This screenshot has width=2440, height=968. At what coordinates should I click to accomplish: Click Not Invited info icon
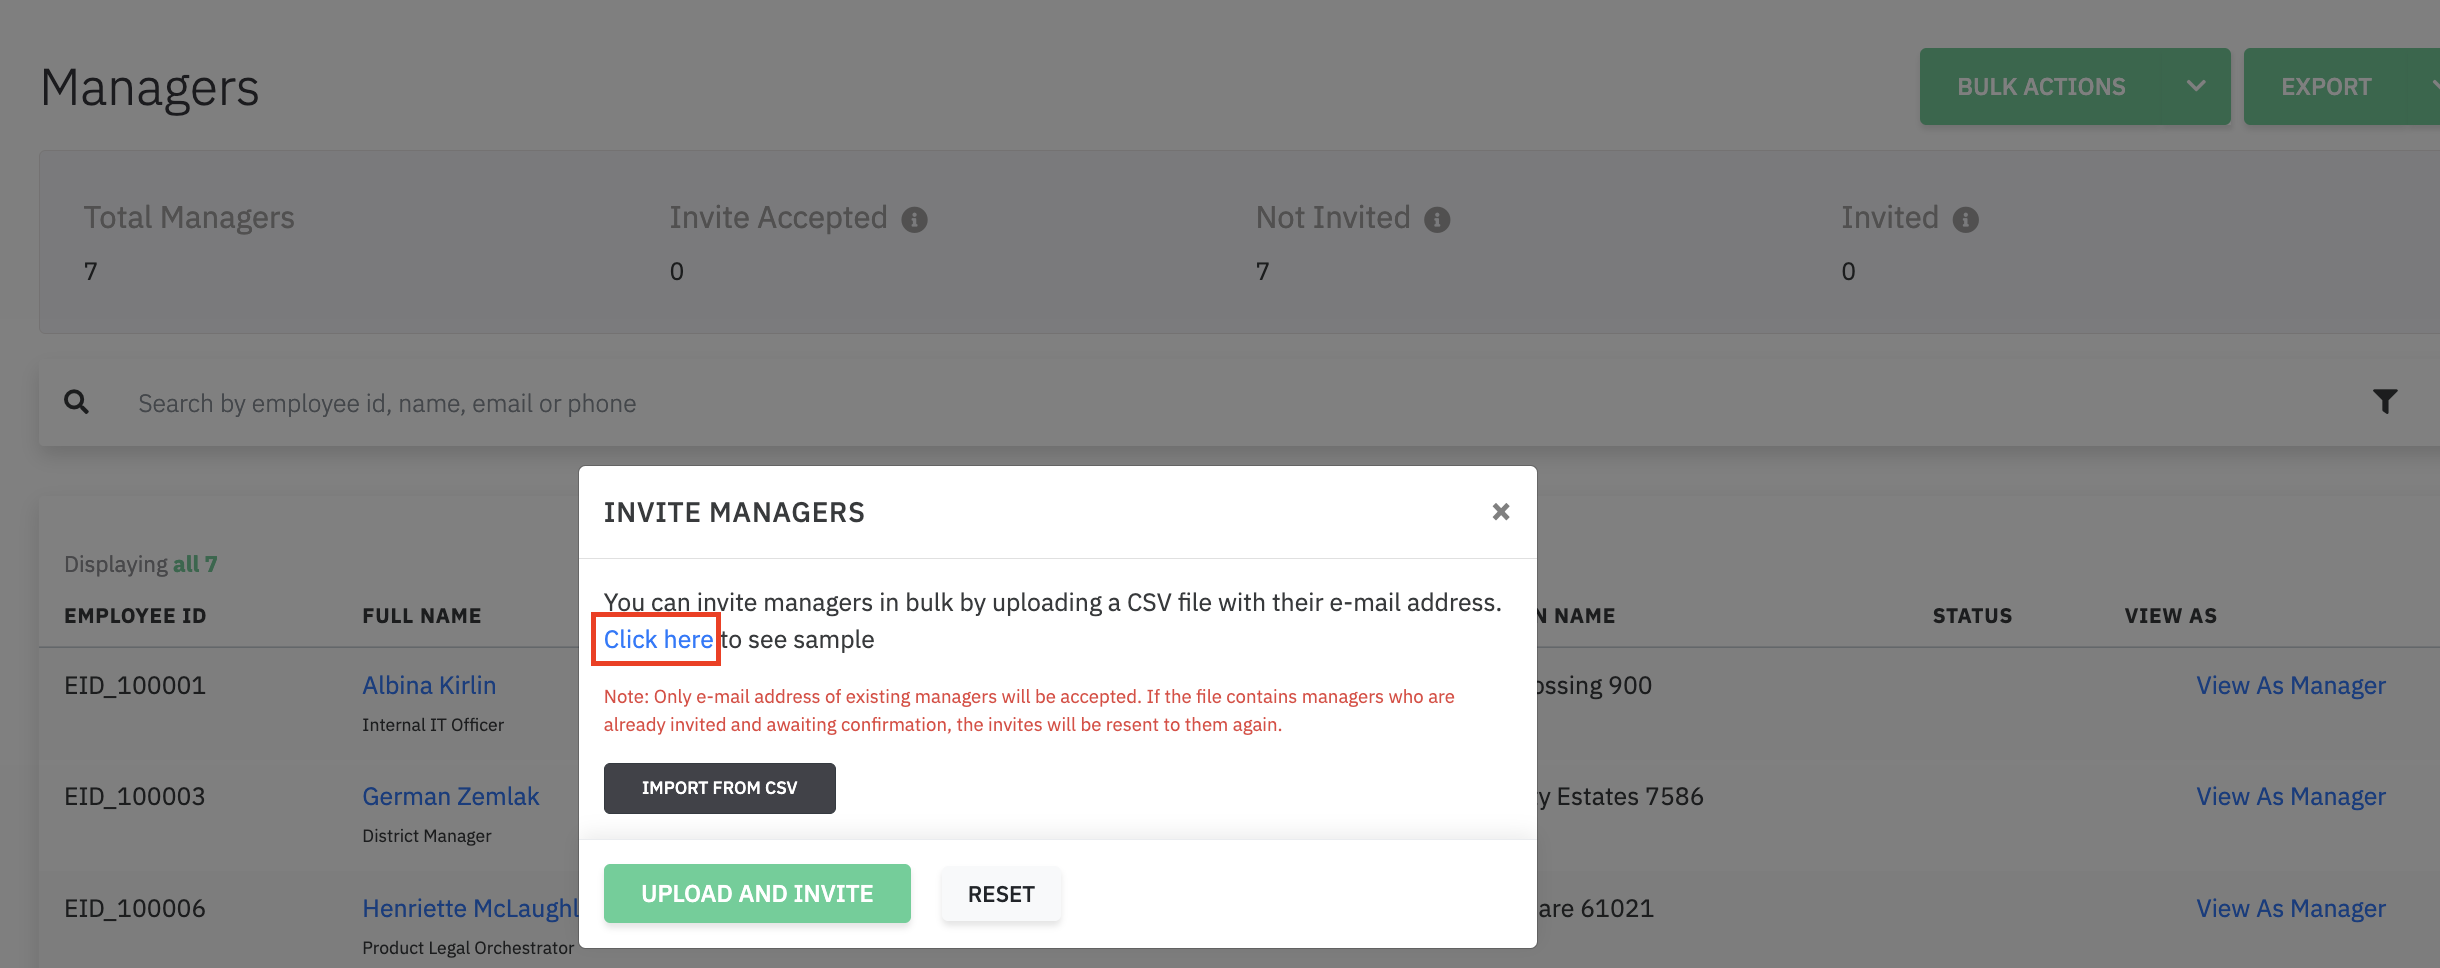click(x=1437, y=220)
